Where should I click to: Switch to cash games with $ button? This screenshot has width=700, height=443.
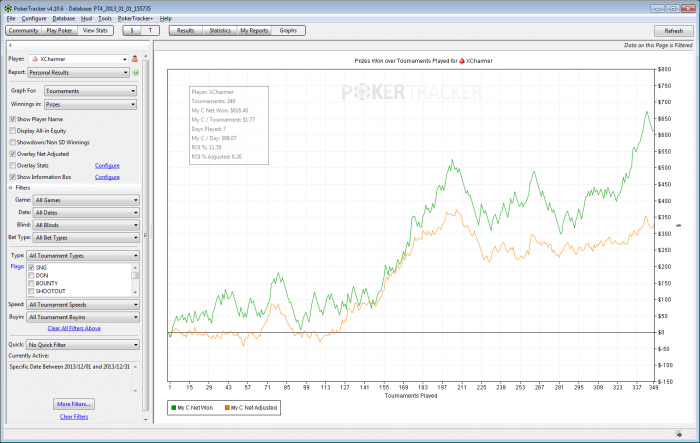pos(134,31)
